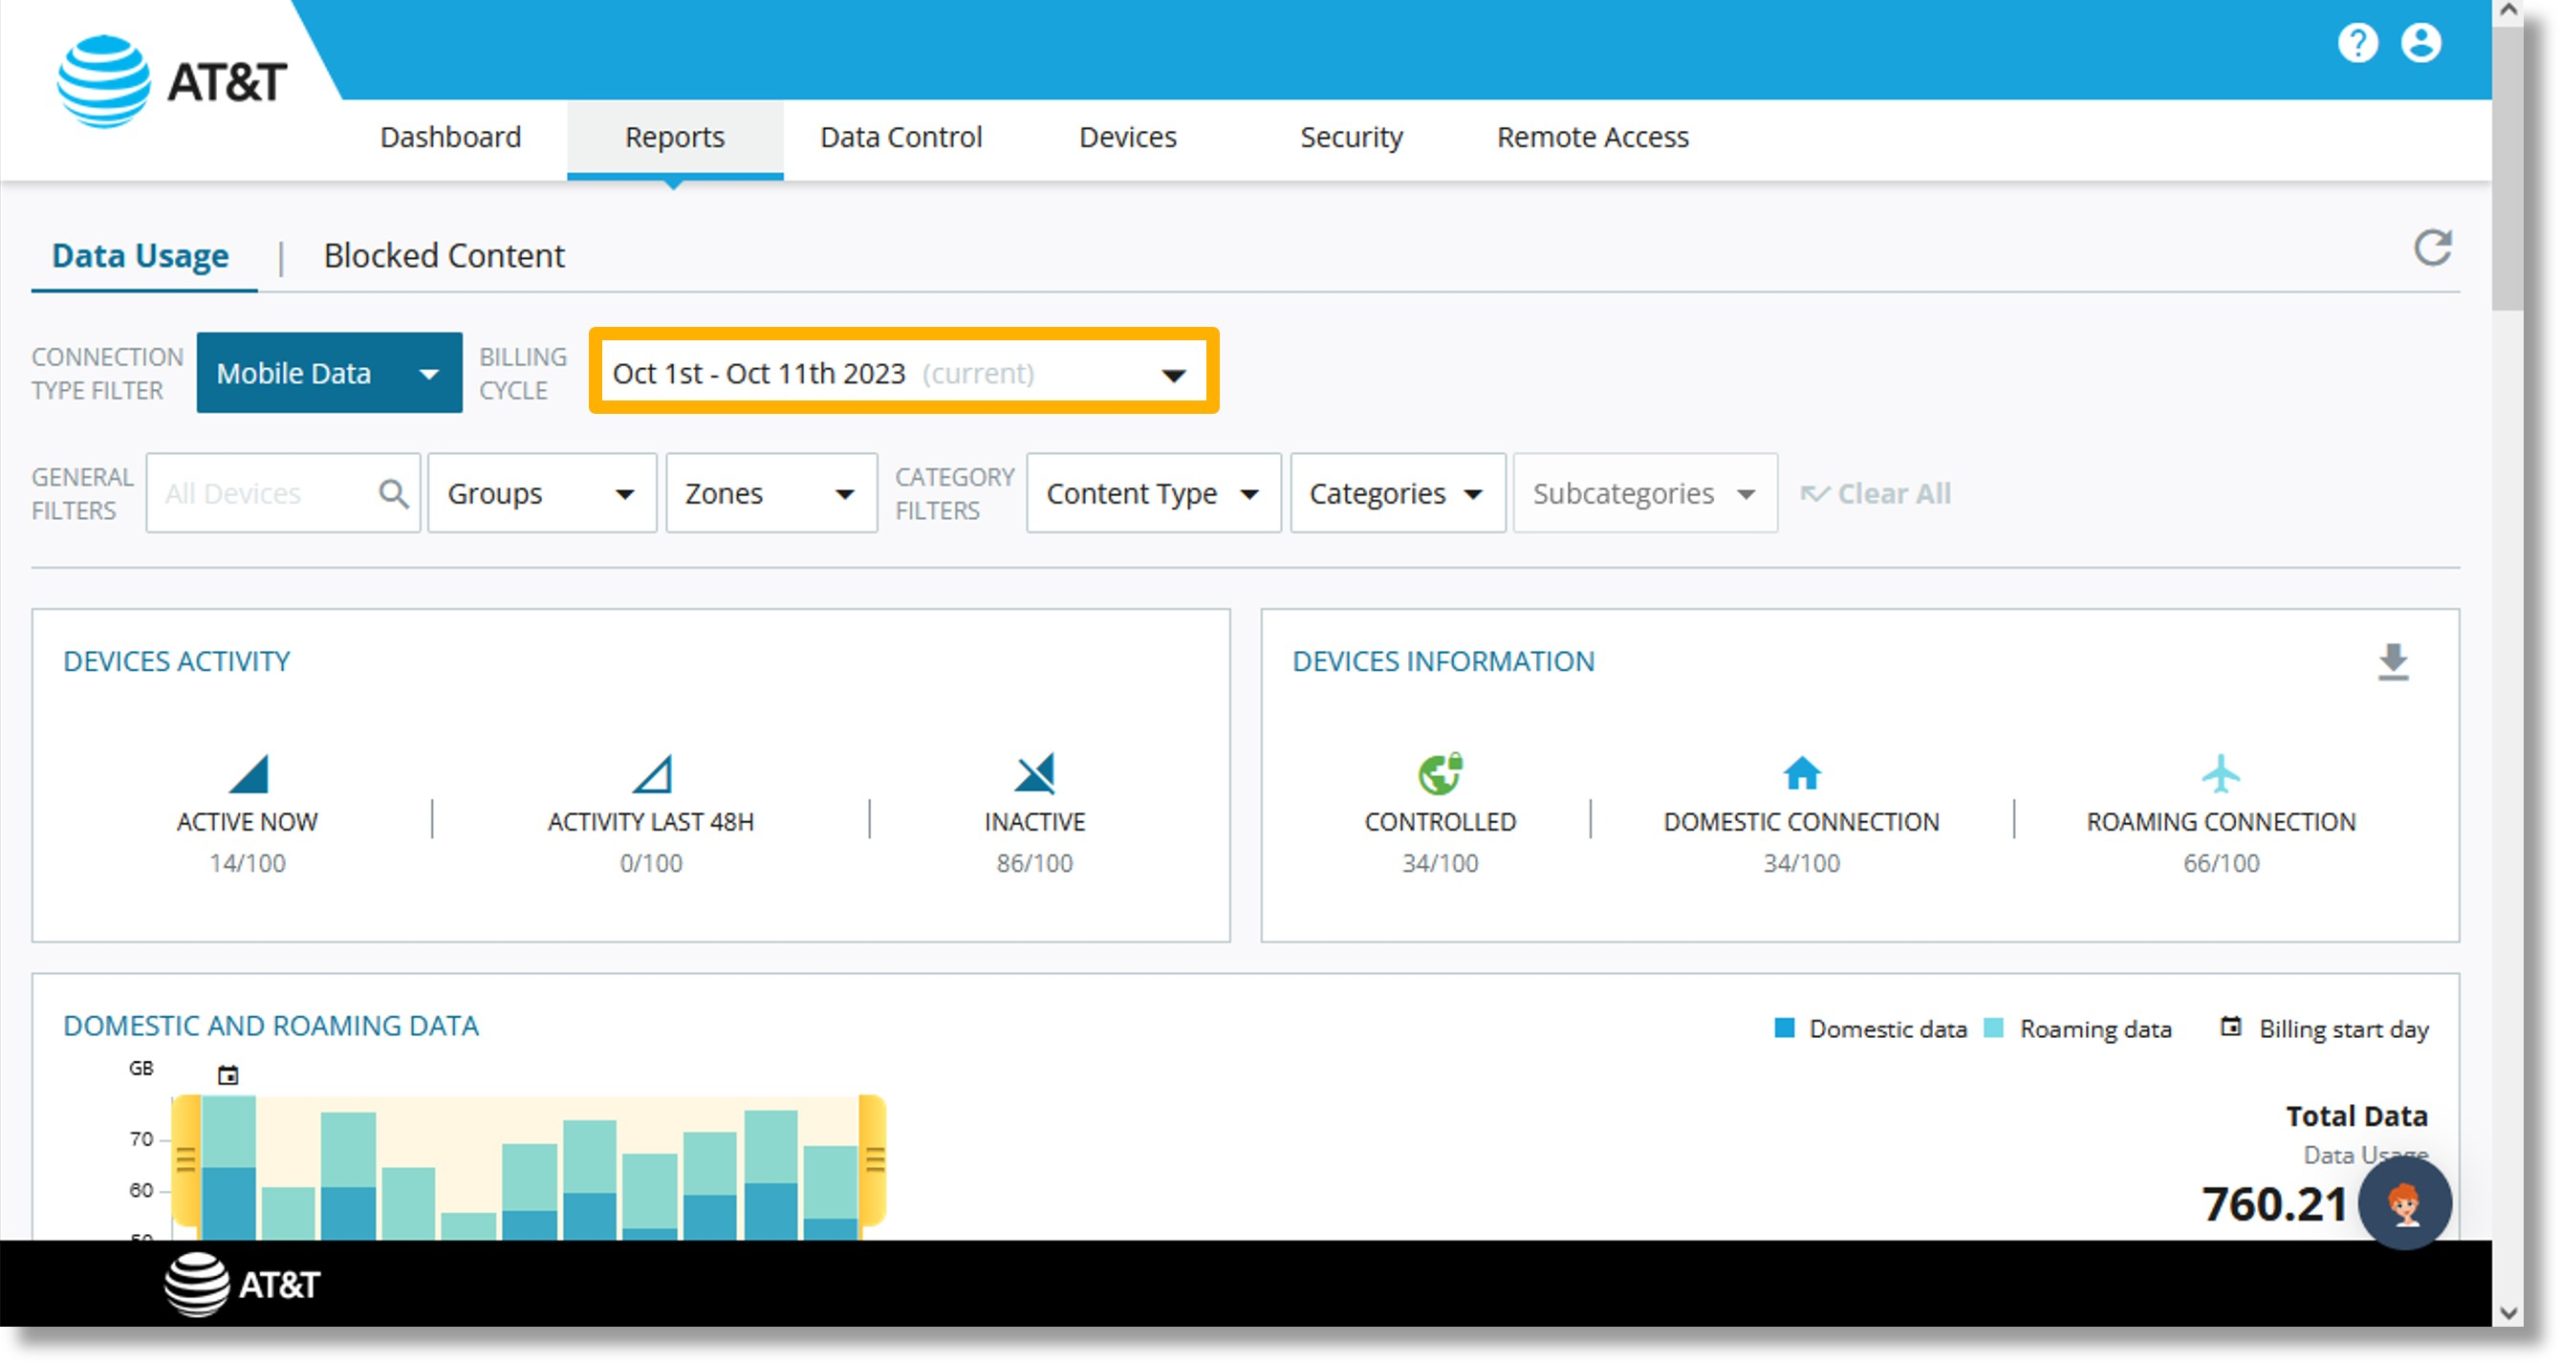
Task: Click the search magnifier in All Devices
Action: (393, 493)
